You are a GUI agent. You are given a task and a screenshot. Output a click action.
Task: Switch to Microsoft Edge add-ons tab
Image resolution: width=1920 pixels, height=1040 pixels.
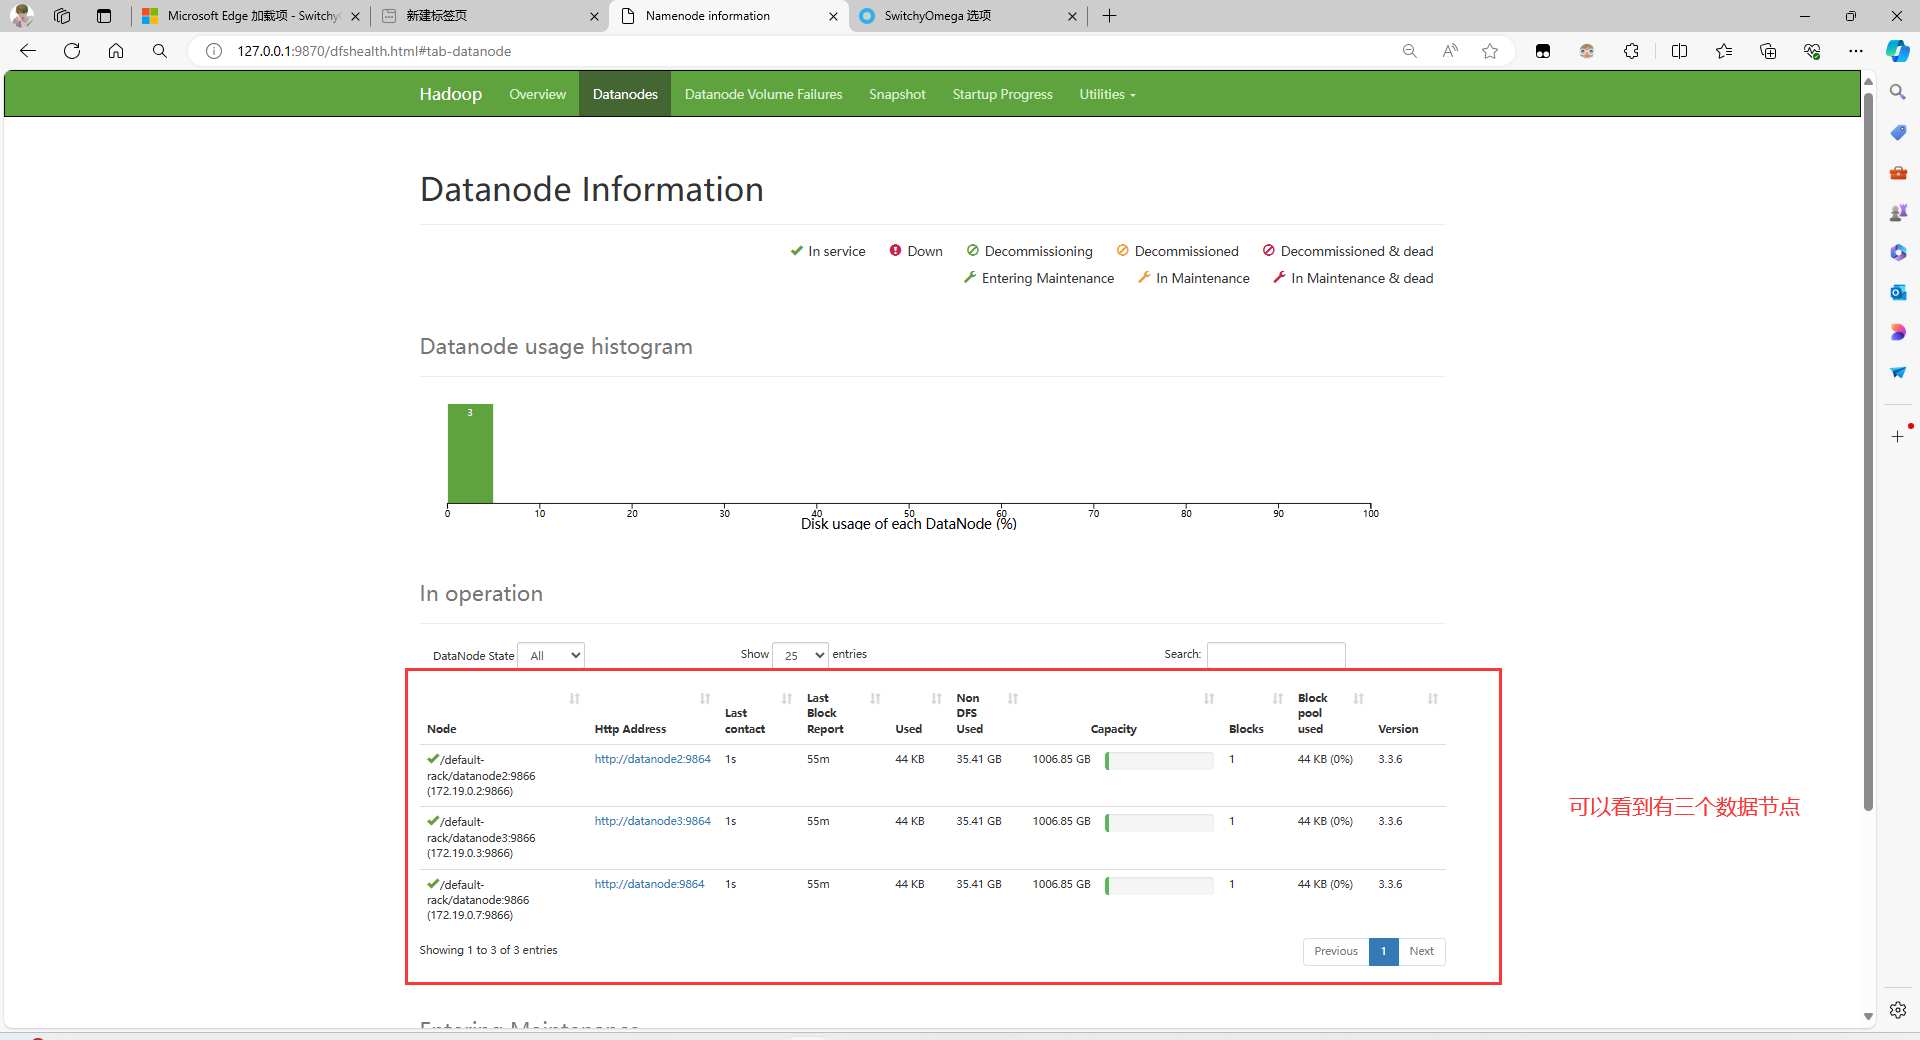pyautogui.click(x=250, y=16)
